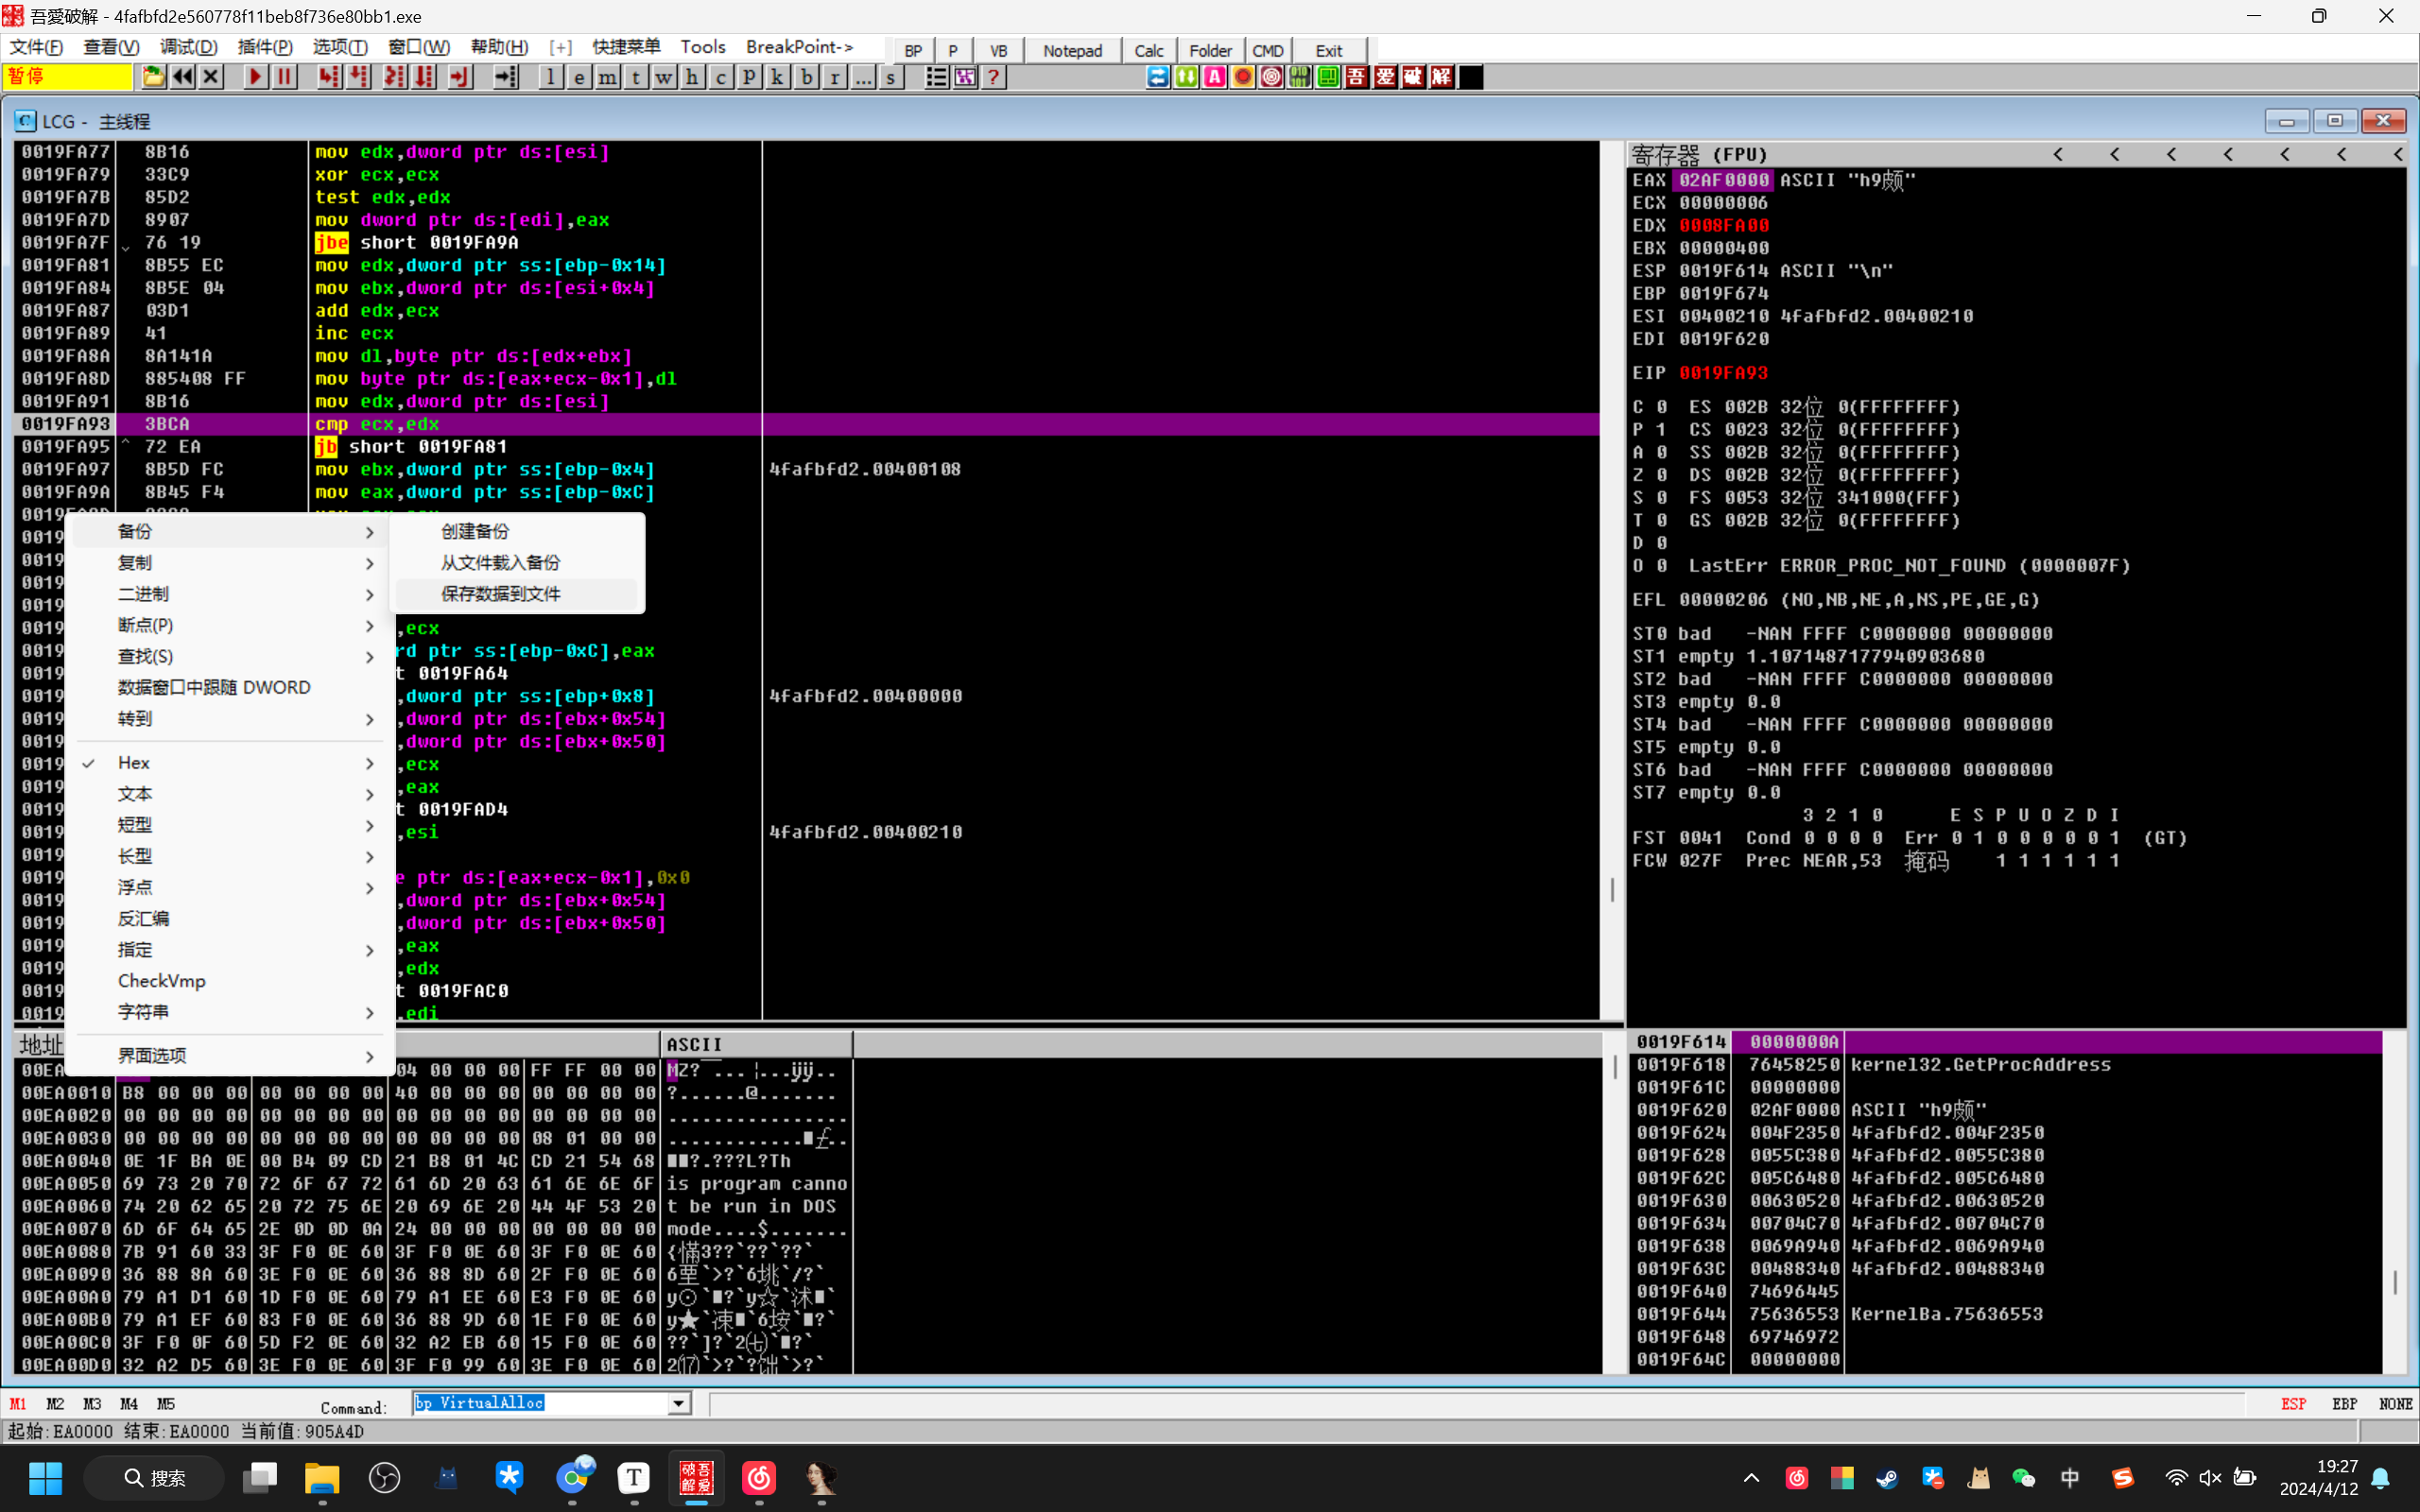Click the Trace into toolbar icon

point(395,77)
